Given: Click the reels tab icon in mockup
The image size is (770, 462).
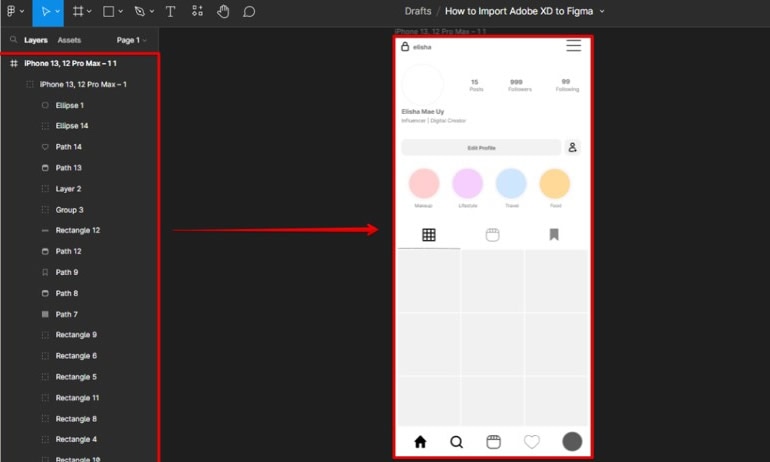Looking at the screenshot, I should (x=493, y=235).
